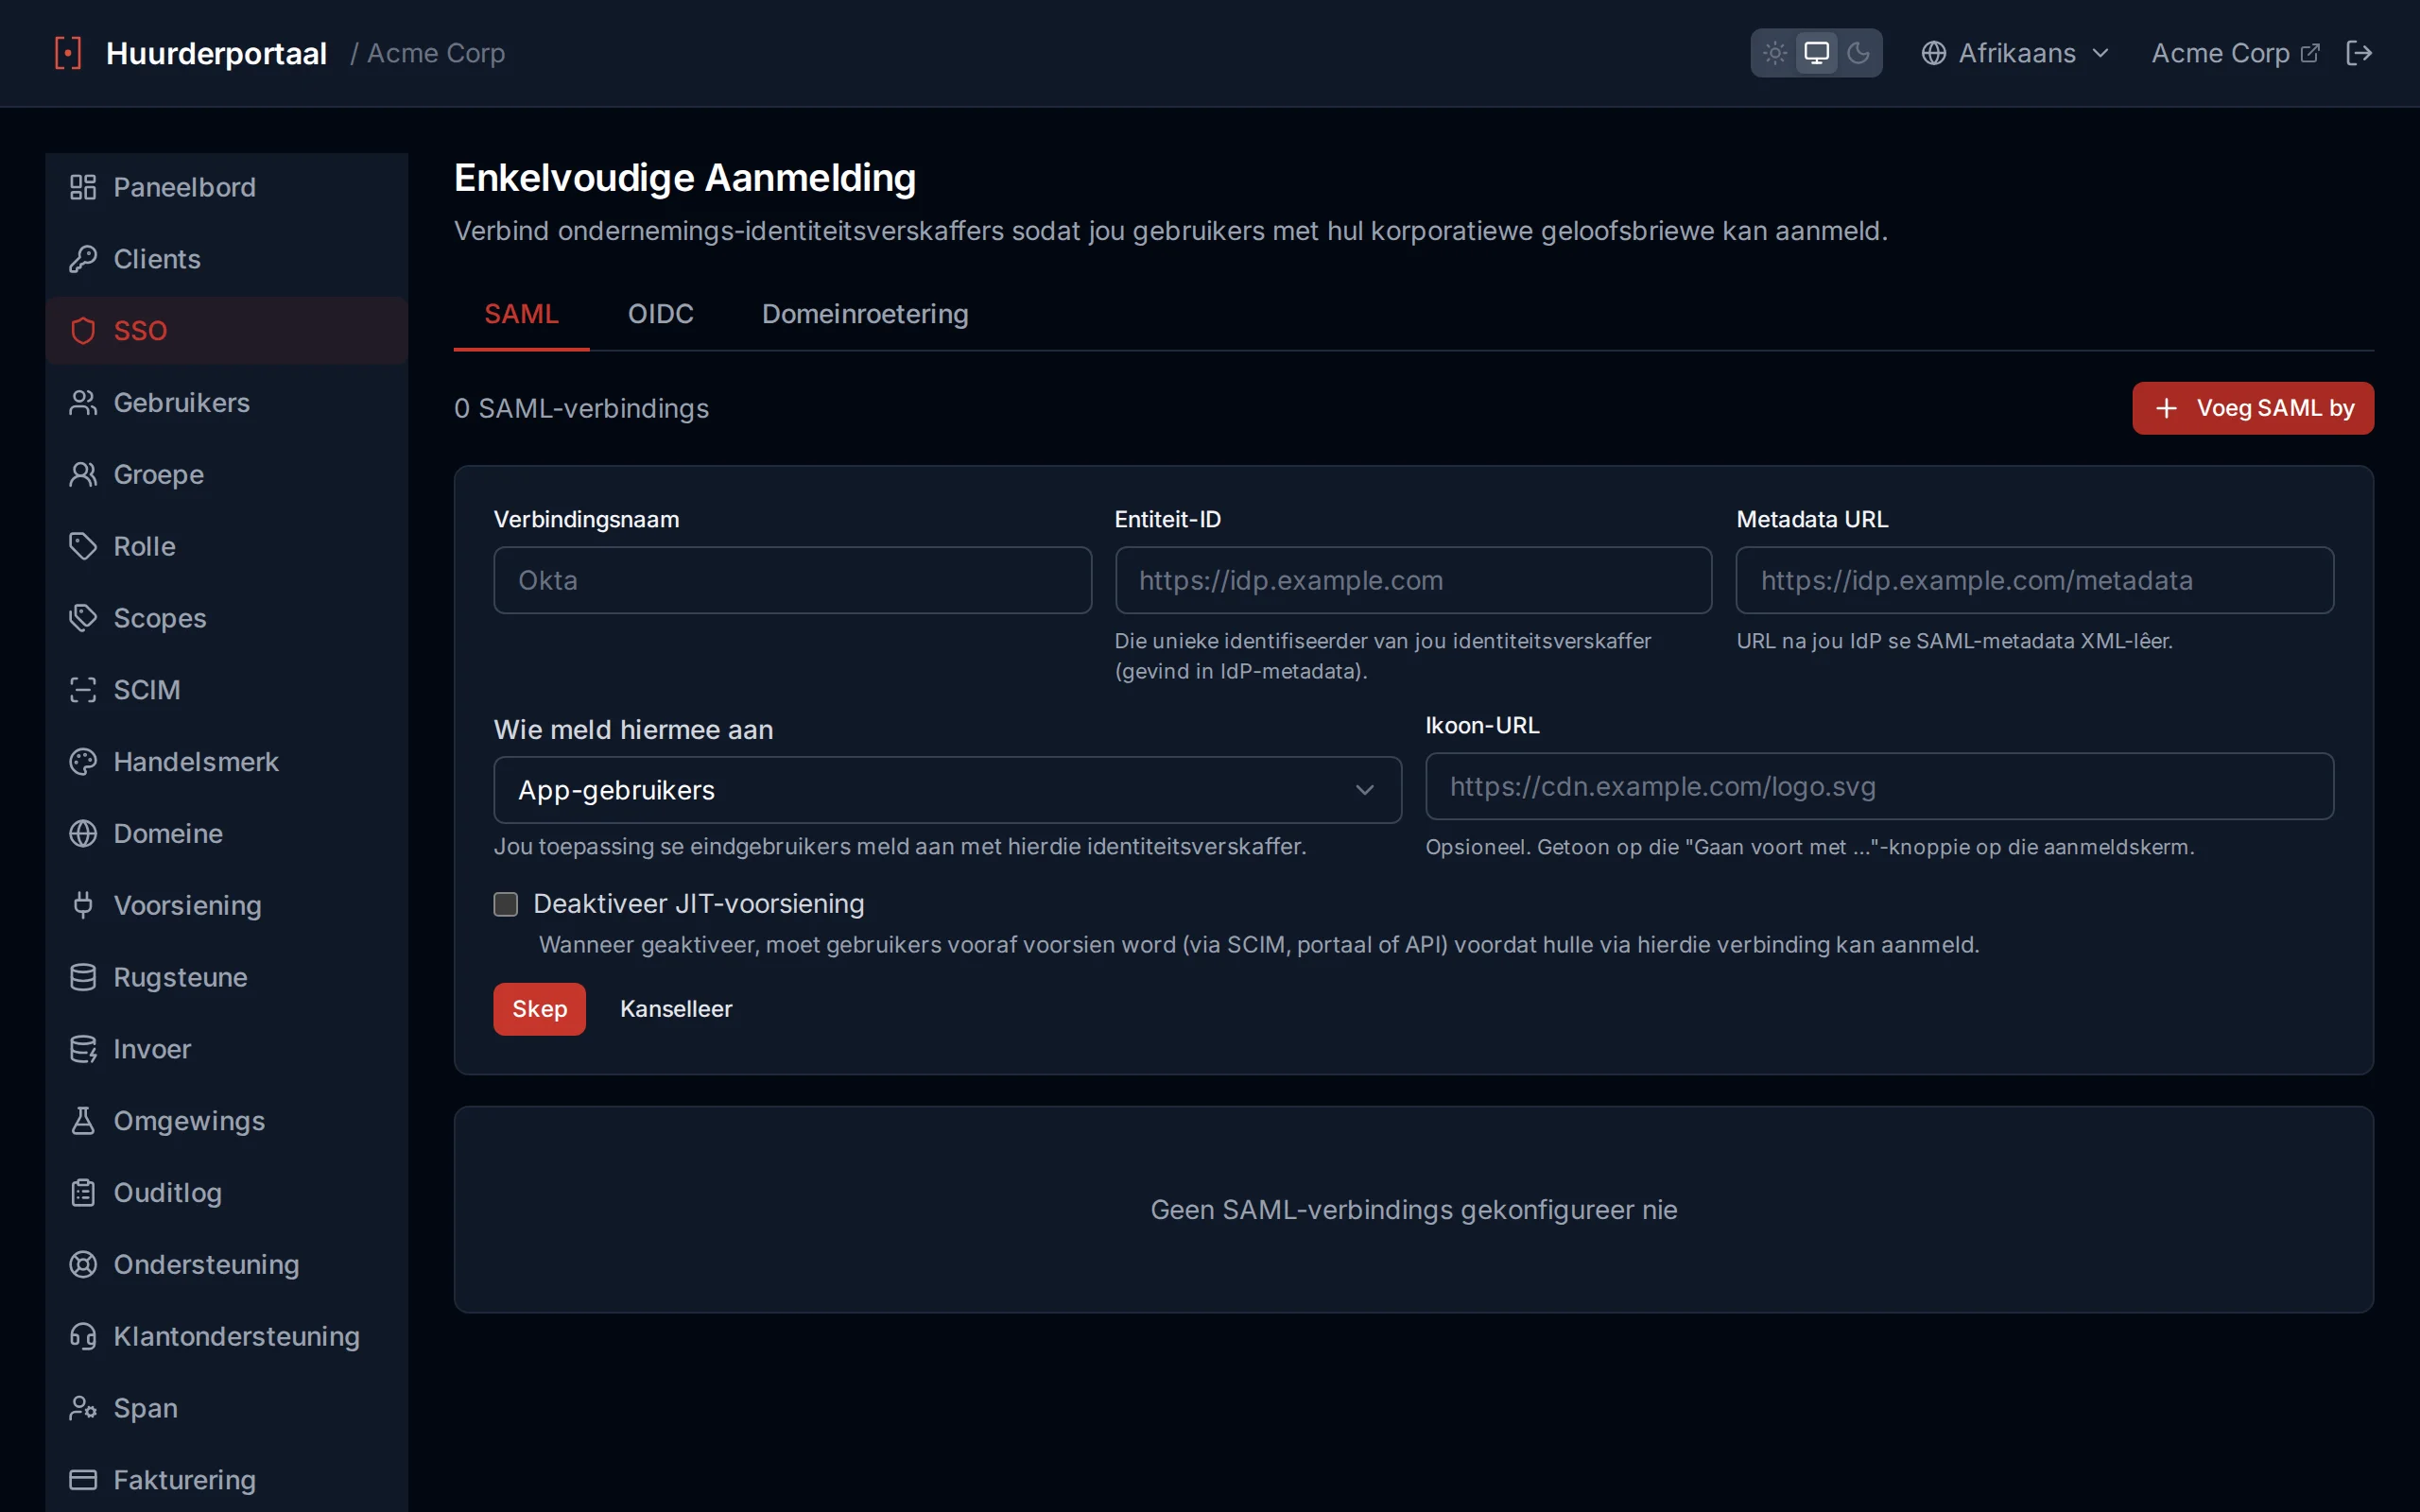This screenshot has height=1512, width=2420.
Task: Click the language globe icon
Action: [x=1934, y=53]
